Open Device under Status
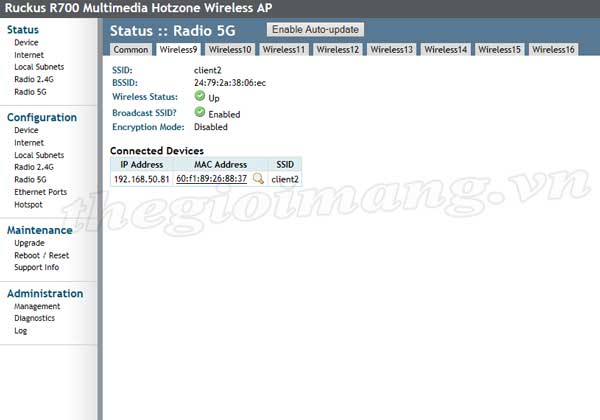This screenshot has width=600, height=420. [26, 42]
